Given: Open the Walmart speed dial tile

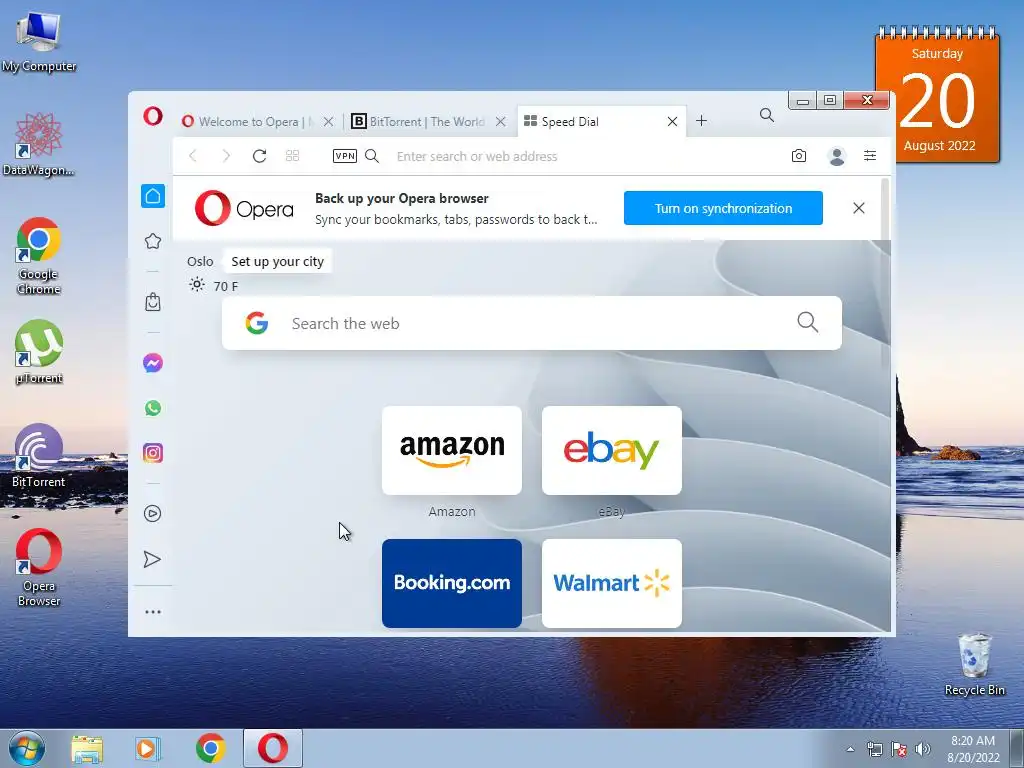Looking at the screenshot, I should click(x=612, y=583).
